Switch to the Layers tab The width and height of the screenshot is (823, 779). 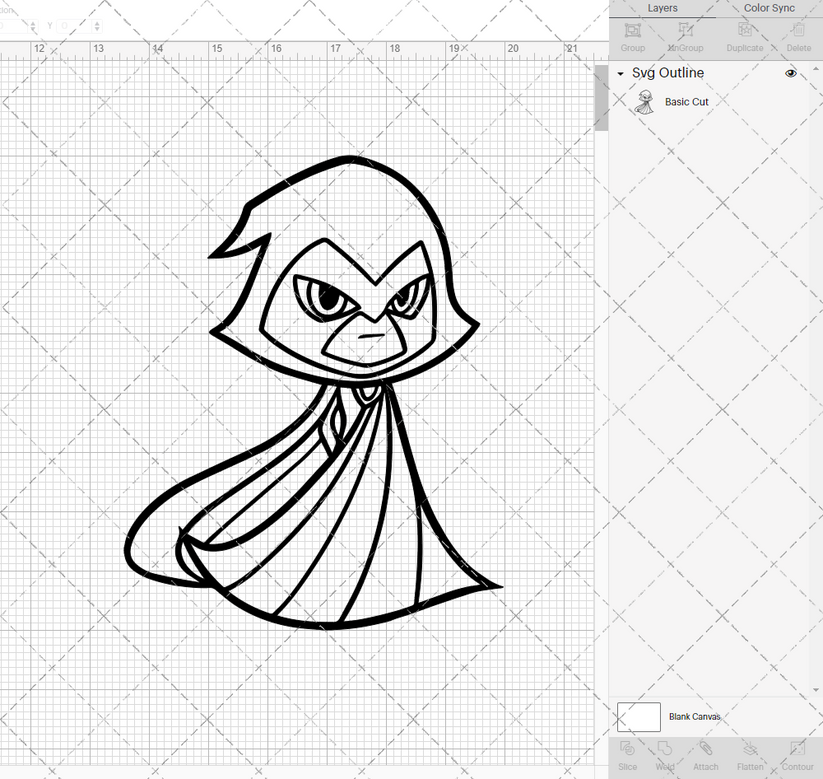point(662,8)
